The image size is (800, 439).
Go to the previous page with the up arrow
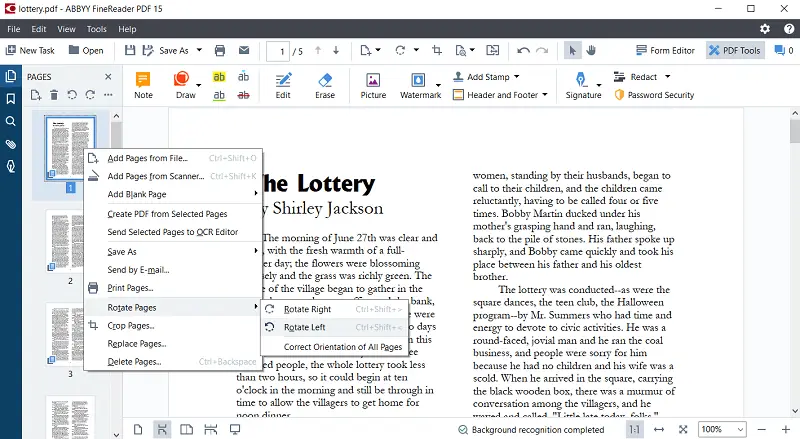click(318, 50)
